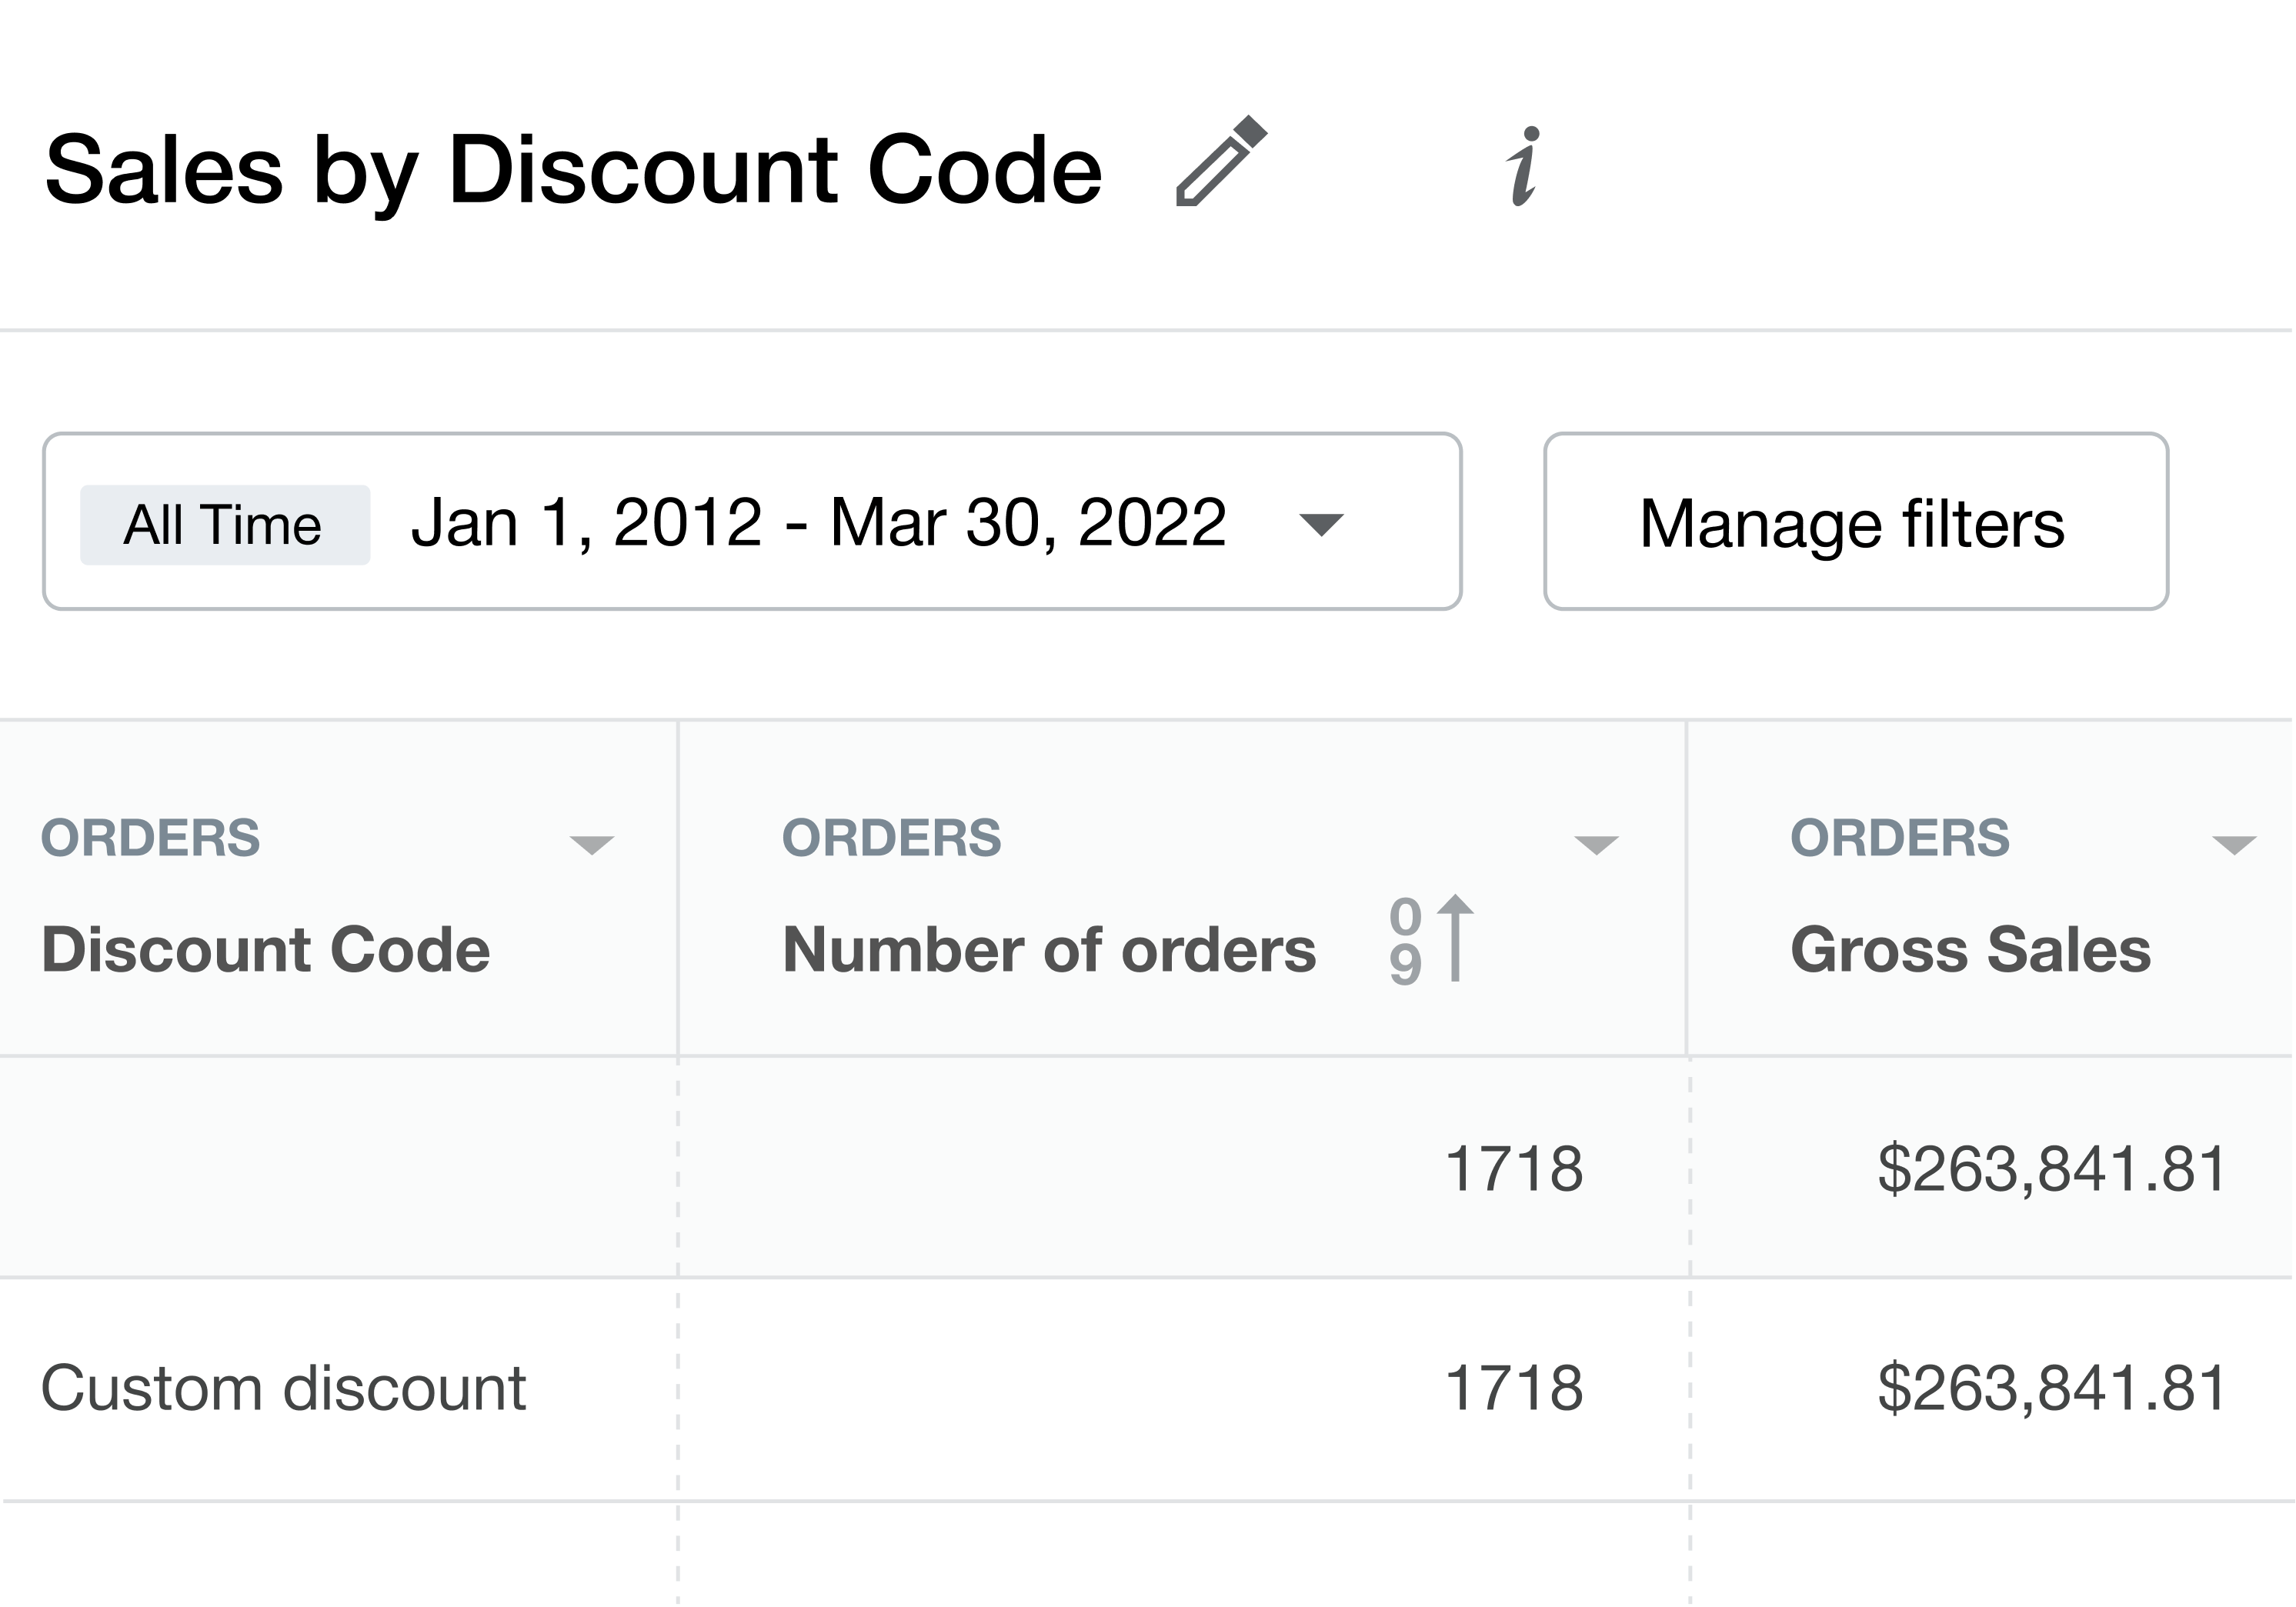2296x1607 pixels.
Task: Select the Number of orders column header
Action: (x=1046, y=948)
